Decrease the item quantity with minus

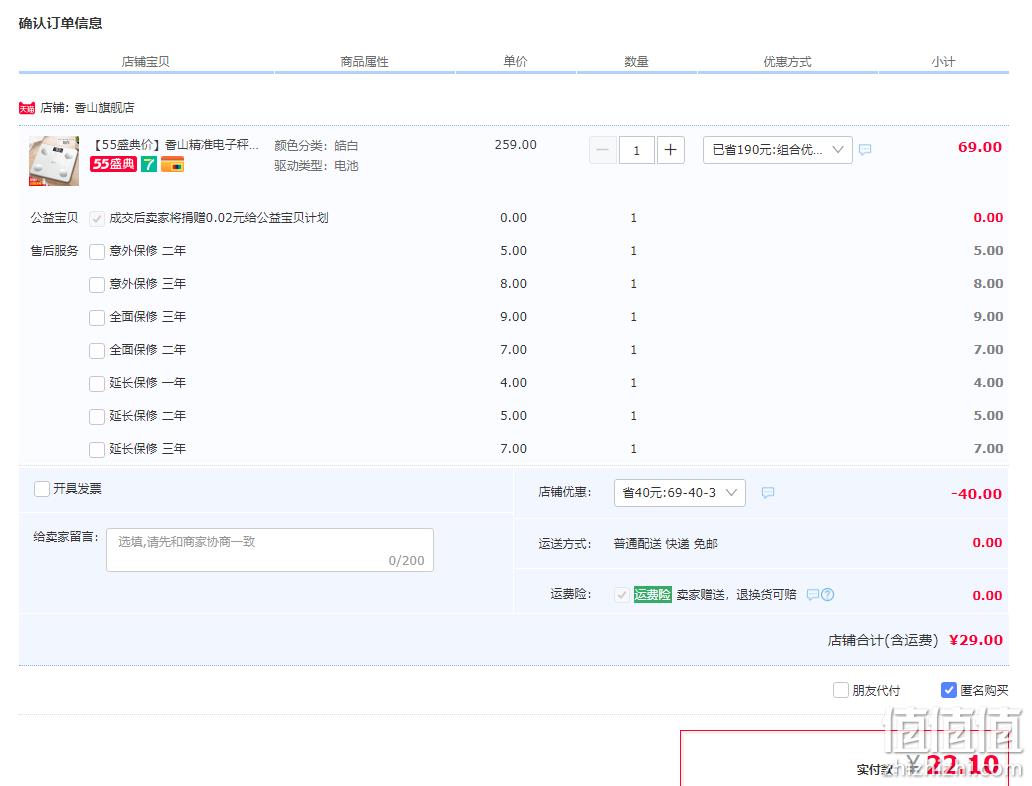(x=603, y=150)
